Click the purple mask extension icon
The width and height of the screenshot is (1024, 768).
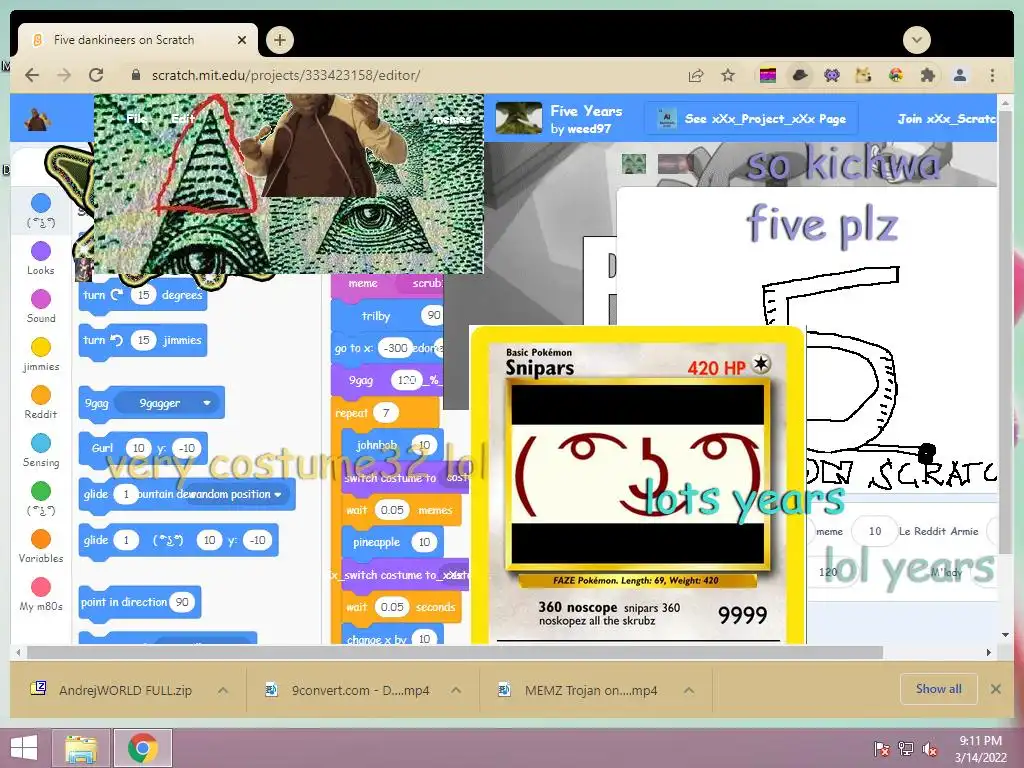[831, 75]
